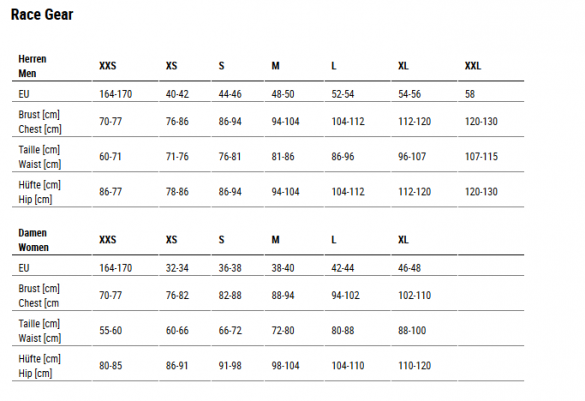Click Women's waist value 55-60
Screen dimensions: 585x401
(110, 330)
